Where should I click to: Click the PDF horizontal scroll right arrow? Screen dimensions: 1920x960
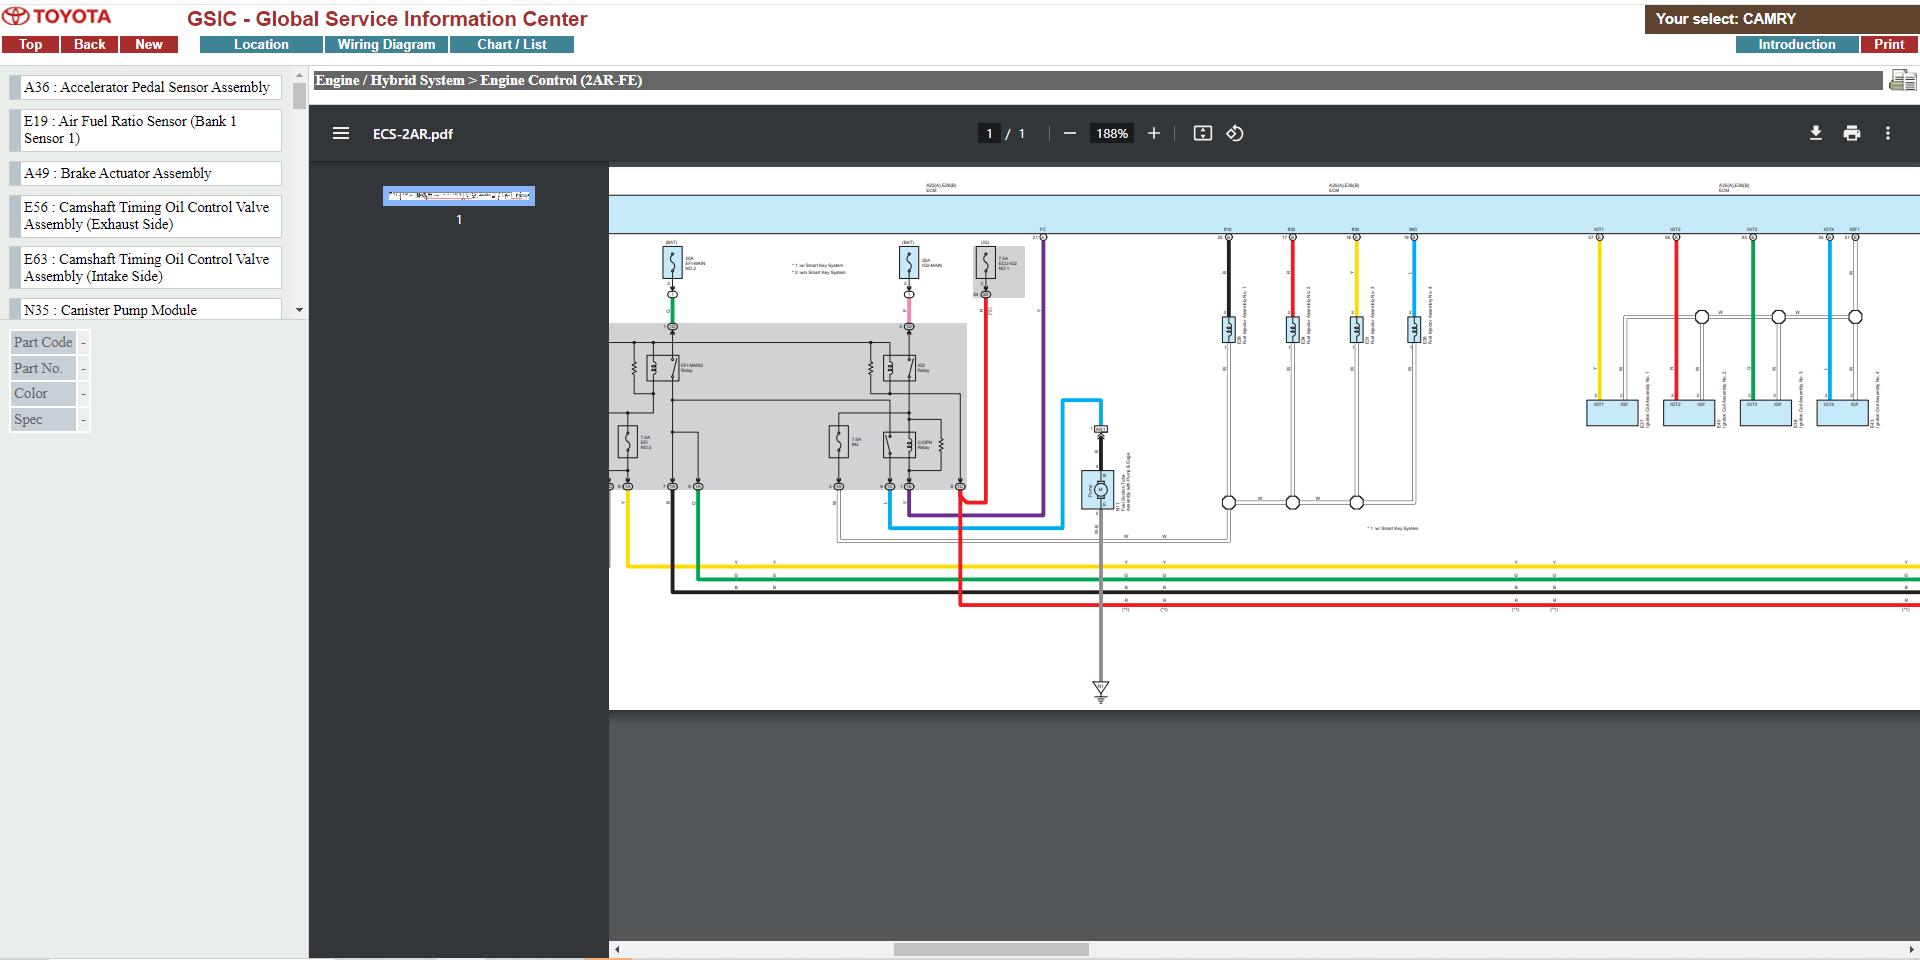[x=1912, y=949]
